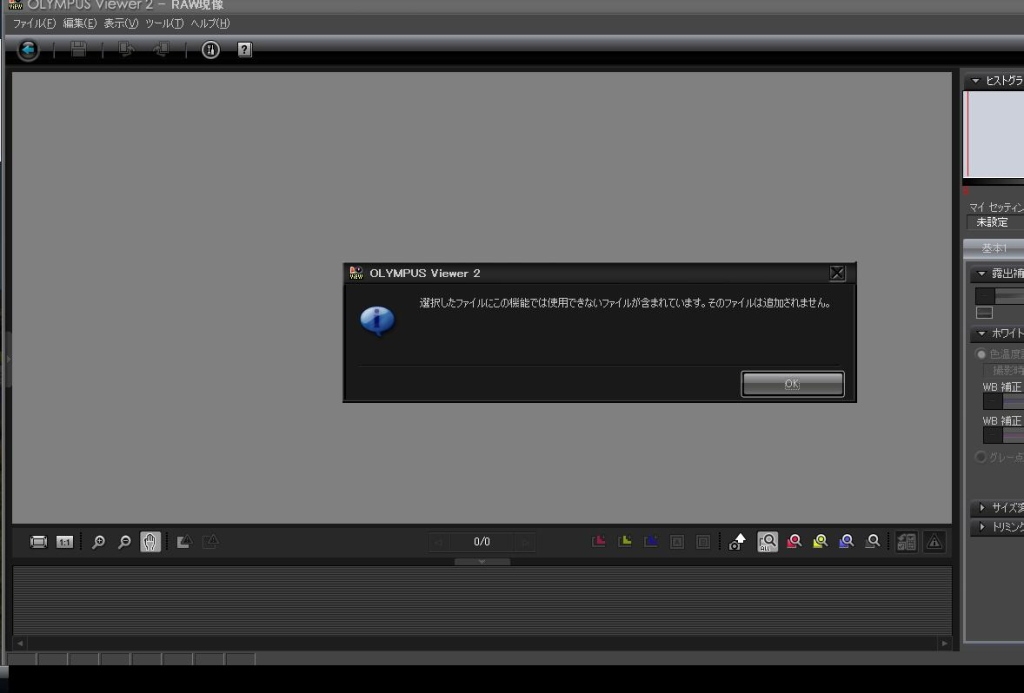The image size is (1024, 693).
Task: Click the yellow marked filter magnifier icon
Action: (820, 541)
